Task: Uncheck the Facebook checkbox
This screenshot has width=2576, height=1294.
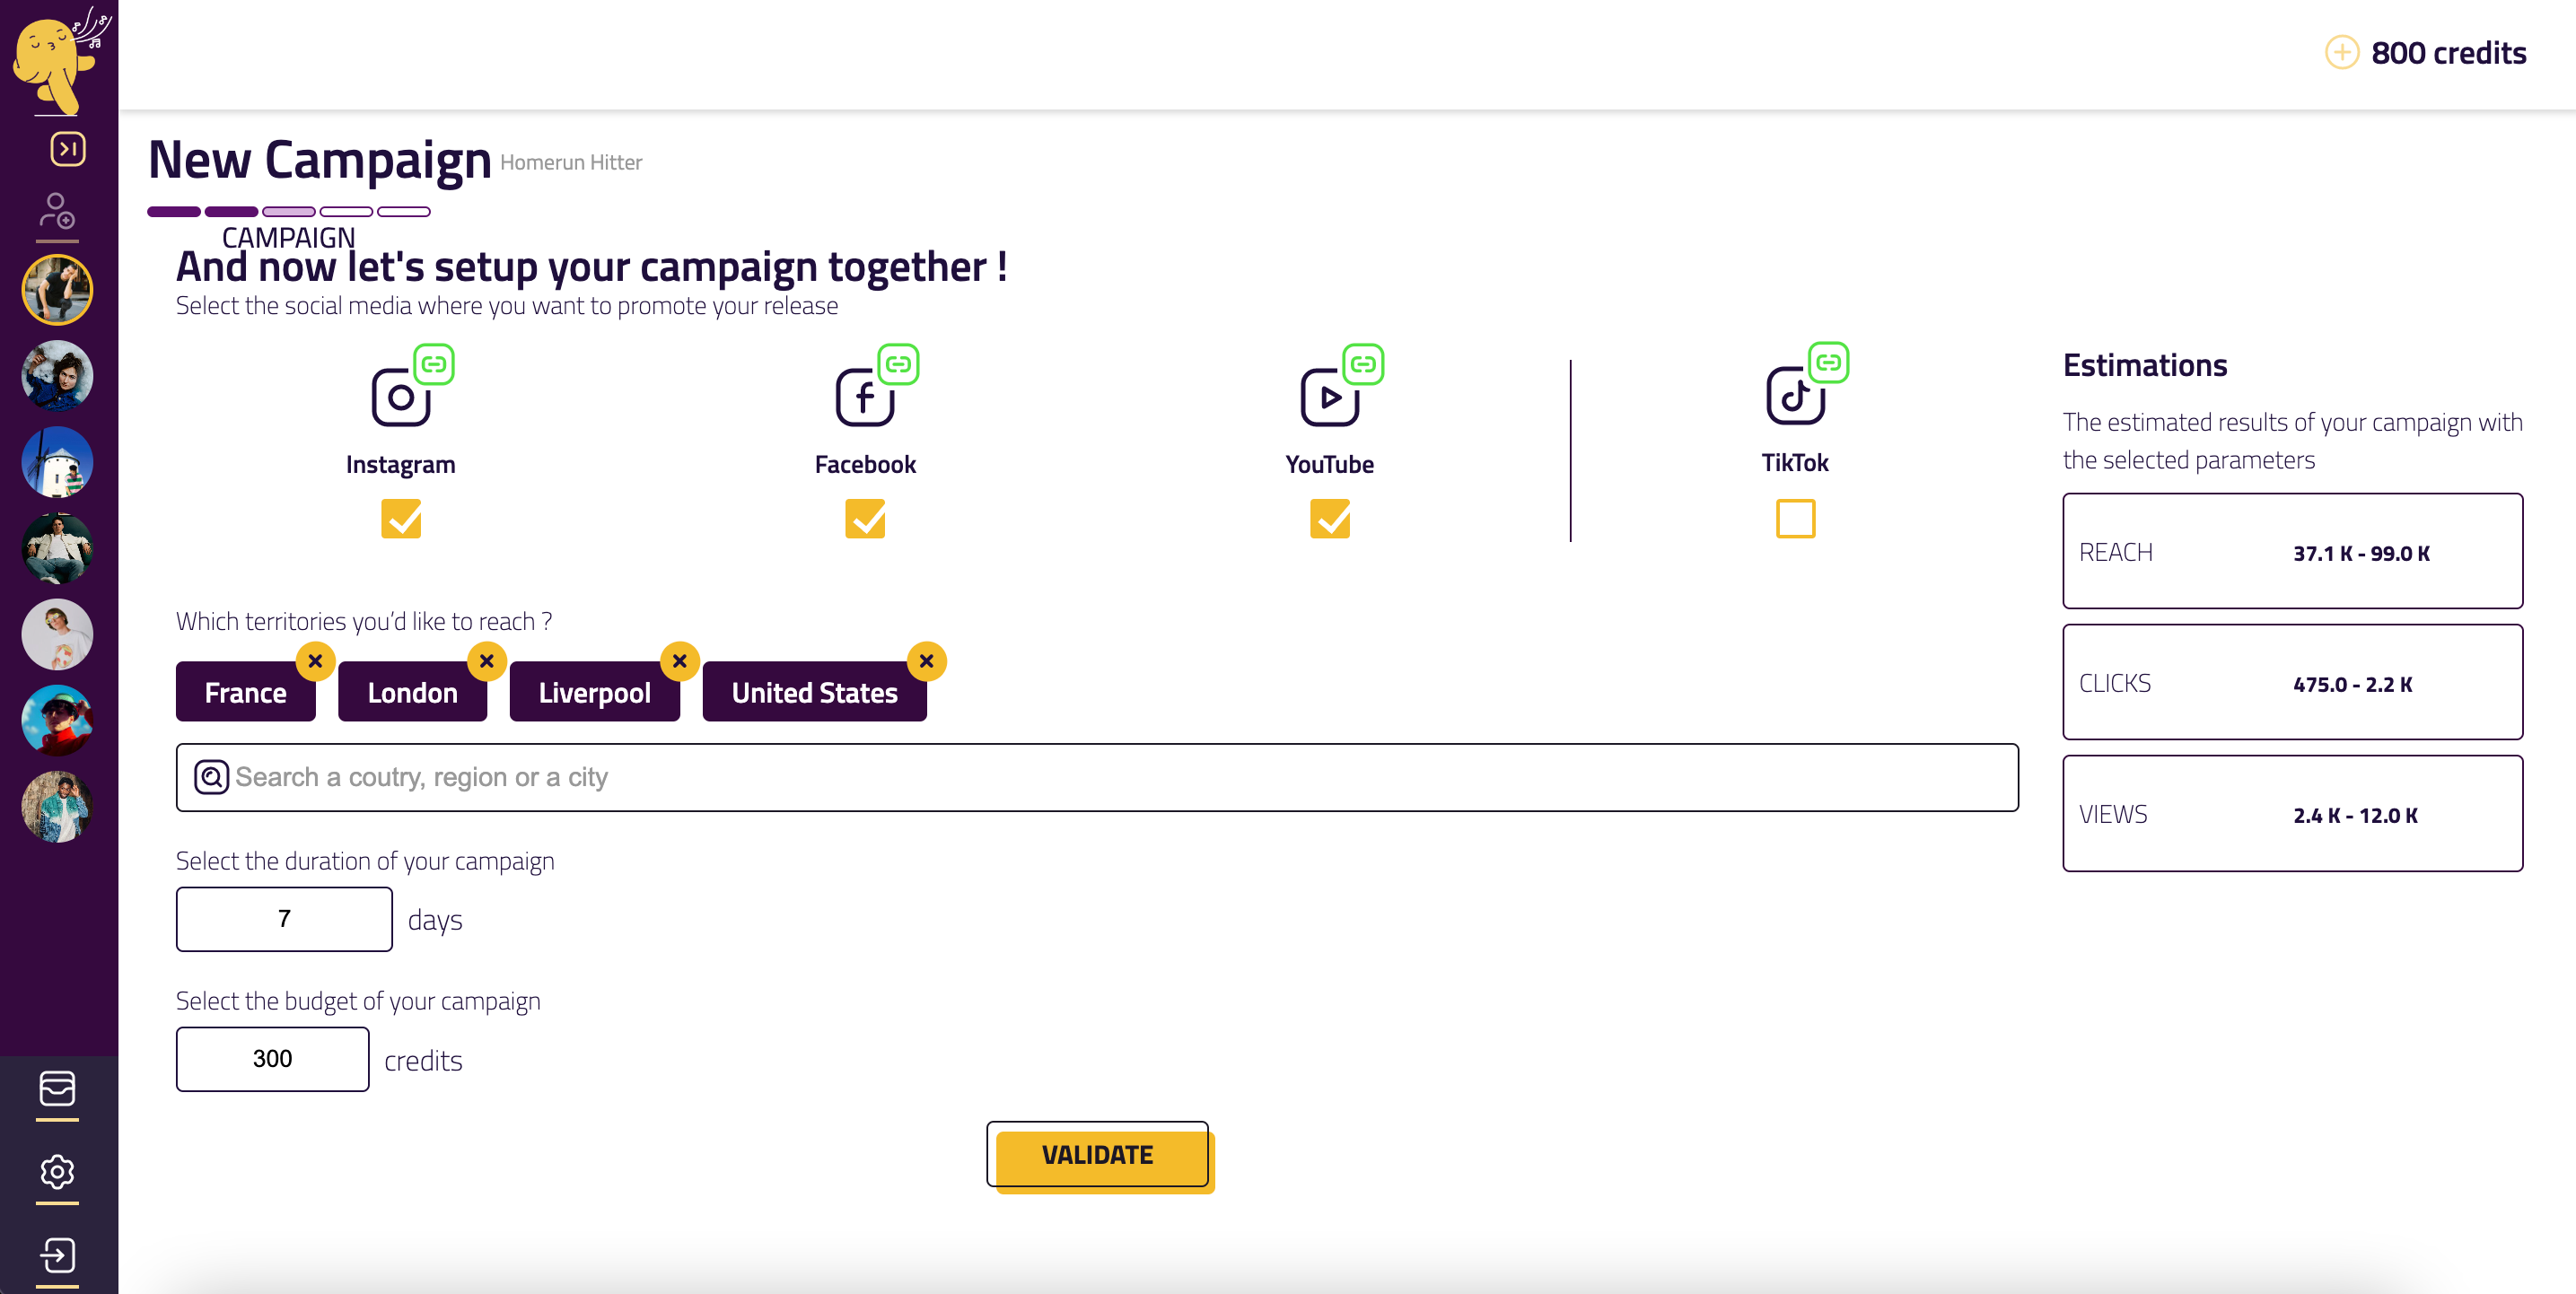Action: click(x=865, y=519)
